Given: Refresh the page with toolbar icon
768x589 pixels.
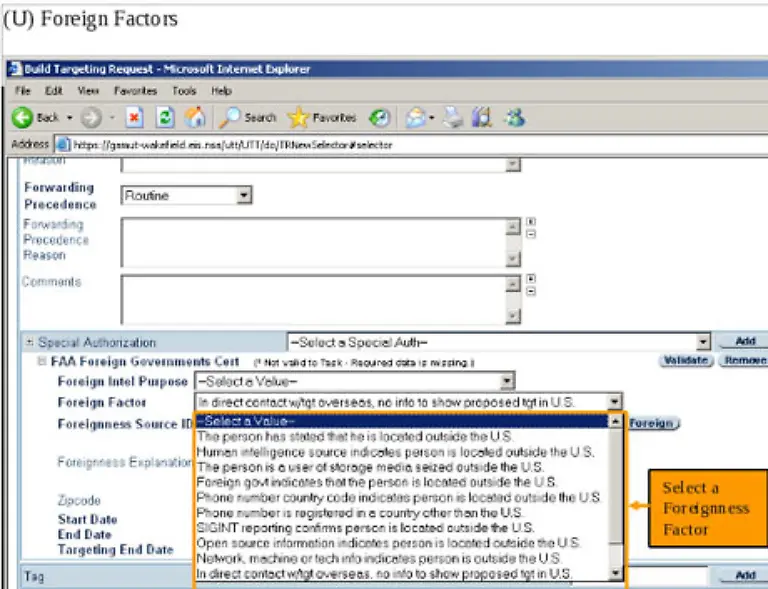Looking at the screenshot, I should coord(165,117).
